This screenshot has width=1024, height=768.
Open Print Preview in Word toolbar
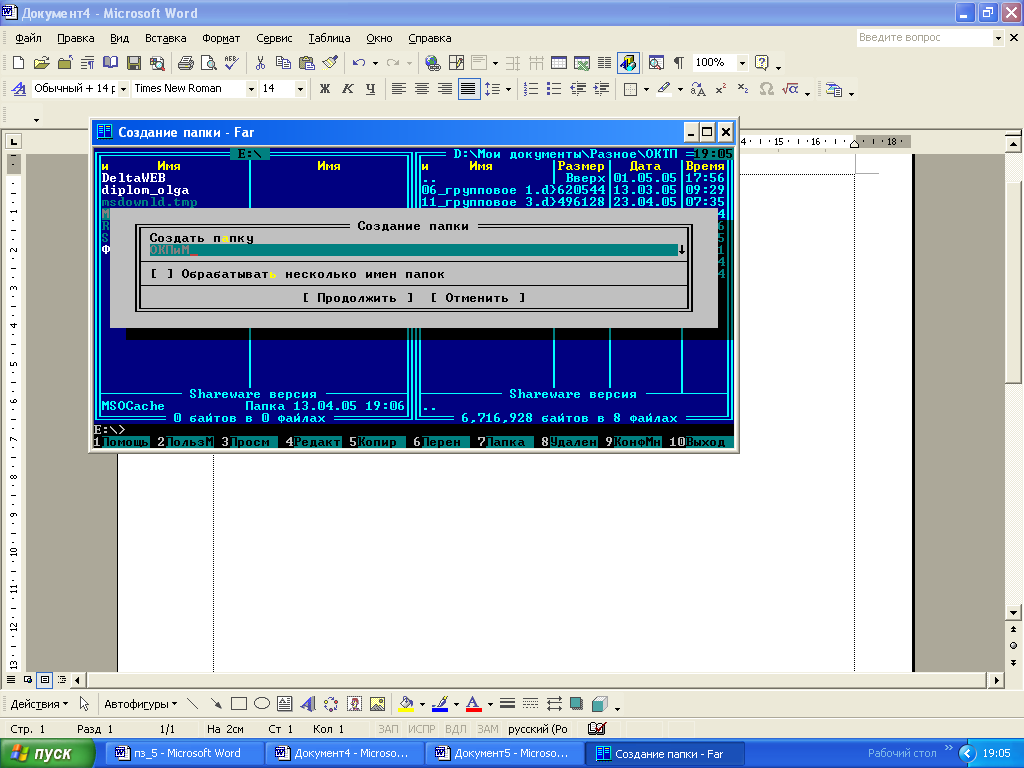click(209, 63)
